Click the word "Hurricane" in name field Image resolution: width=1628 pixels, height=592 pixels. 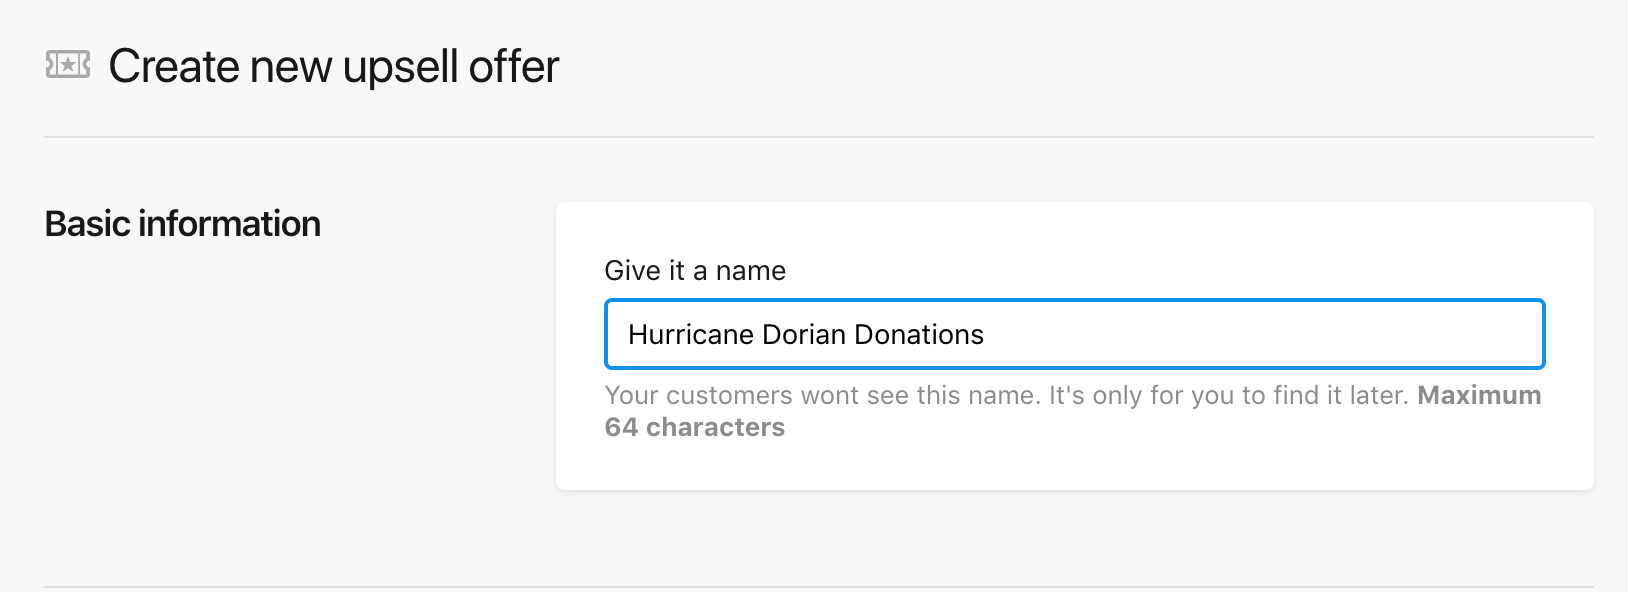pyautogui.click(x=690, y=335)
